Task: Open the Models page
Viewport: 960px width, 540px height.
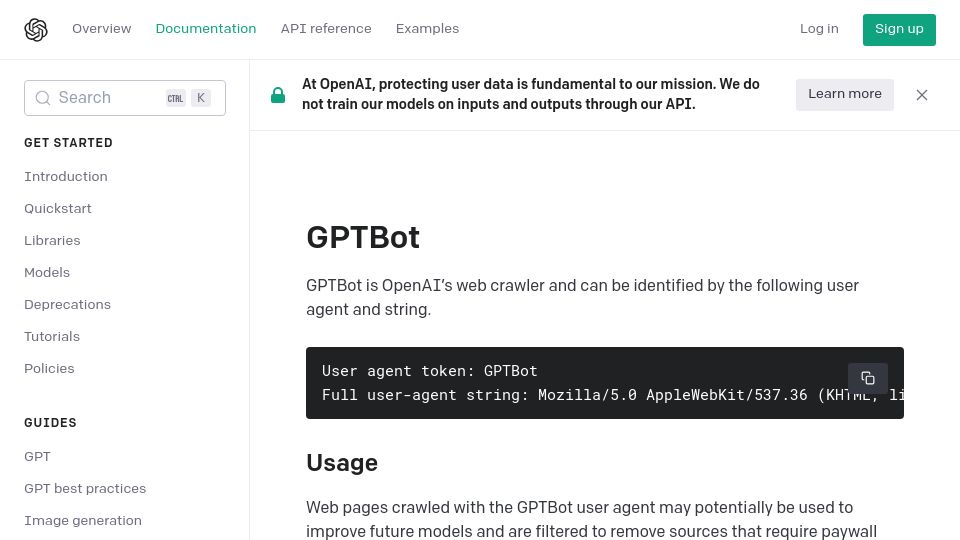Action: click(47, 272)
